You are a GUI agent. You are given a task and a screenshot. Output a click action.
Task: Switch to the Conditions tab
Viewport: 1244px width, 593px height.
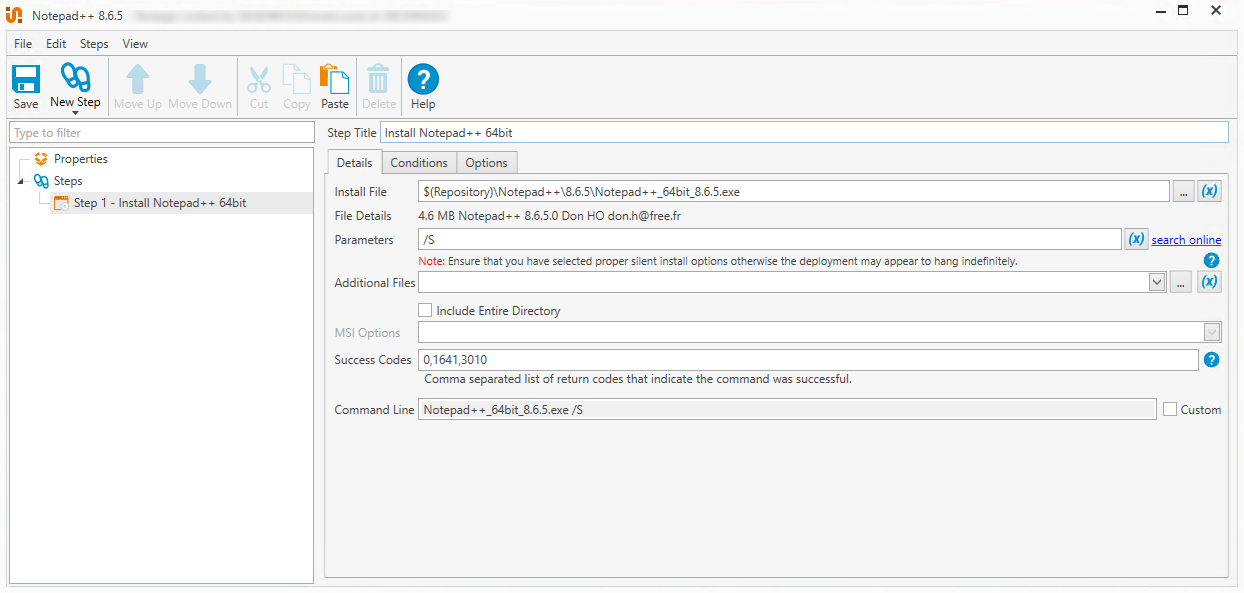tap(419, 162)
